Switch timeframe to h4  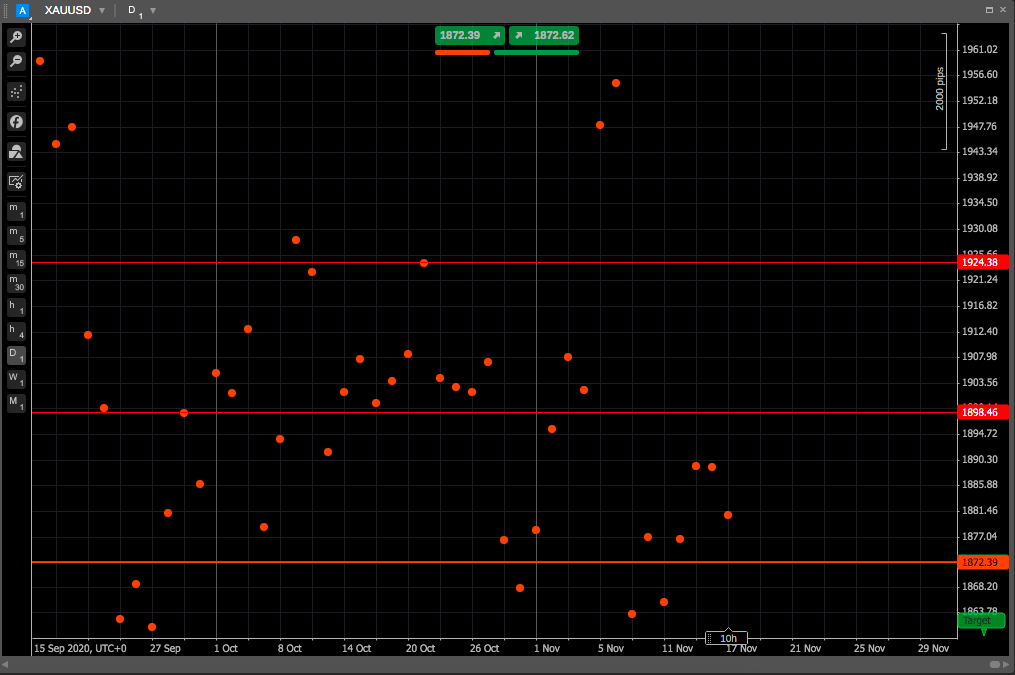coord(16,331)
